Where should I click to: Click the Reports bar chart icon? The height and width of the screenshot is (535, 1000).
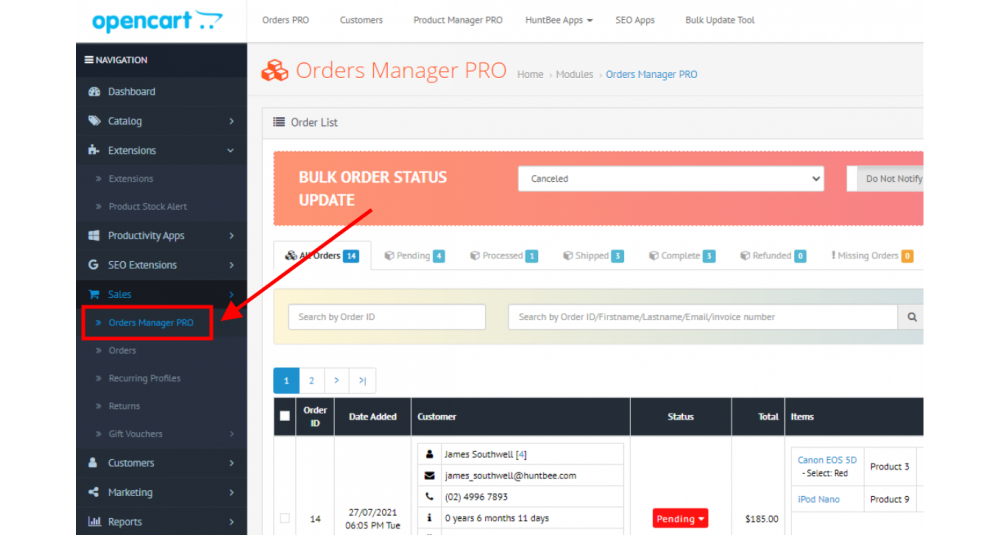click(x=94, y=521)
